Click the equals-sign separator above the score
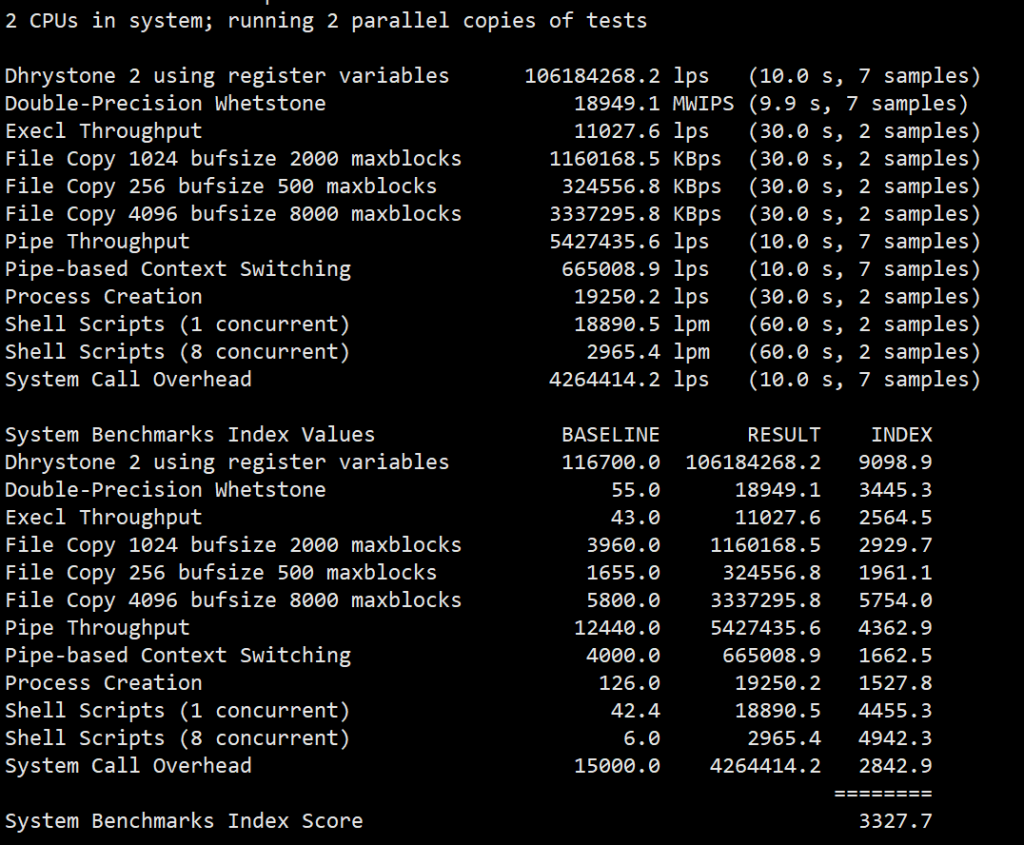Viewport: 1024px width, 845px height. (882, 793)
